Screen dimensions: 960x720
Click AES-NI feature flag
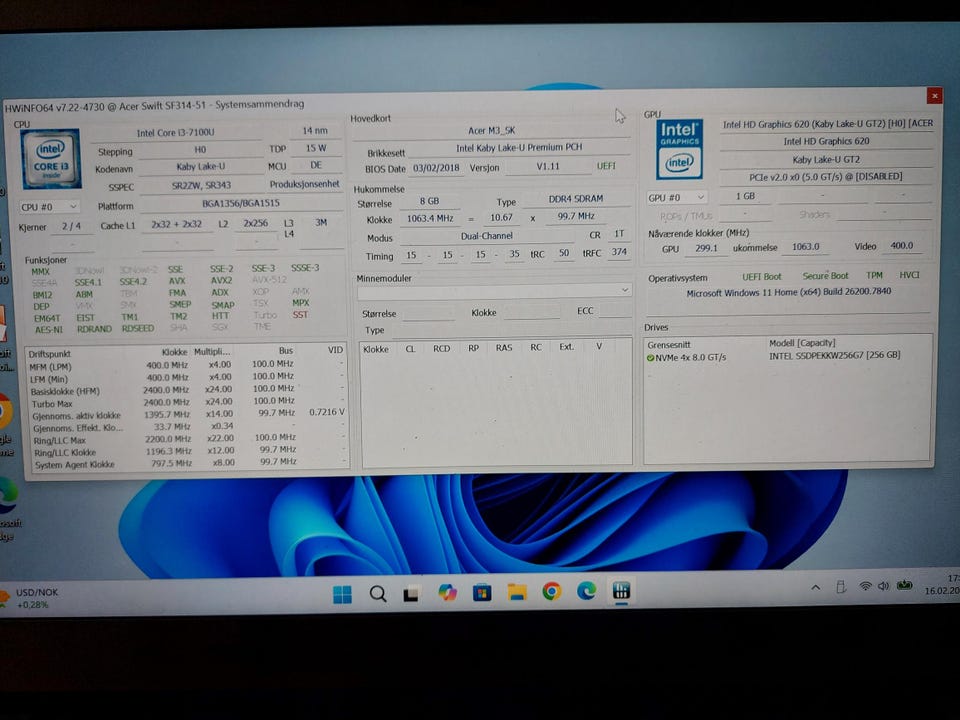(x=49, y=329)
